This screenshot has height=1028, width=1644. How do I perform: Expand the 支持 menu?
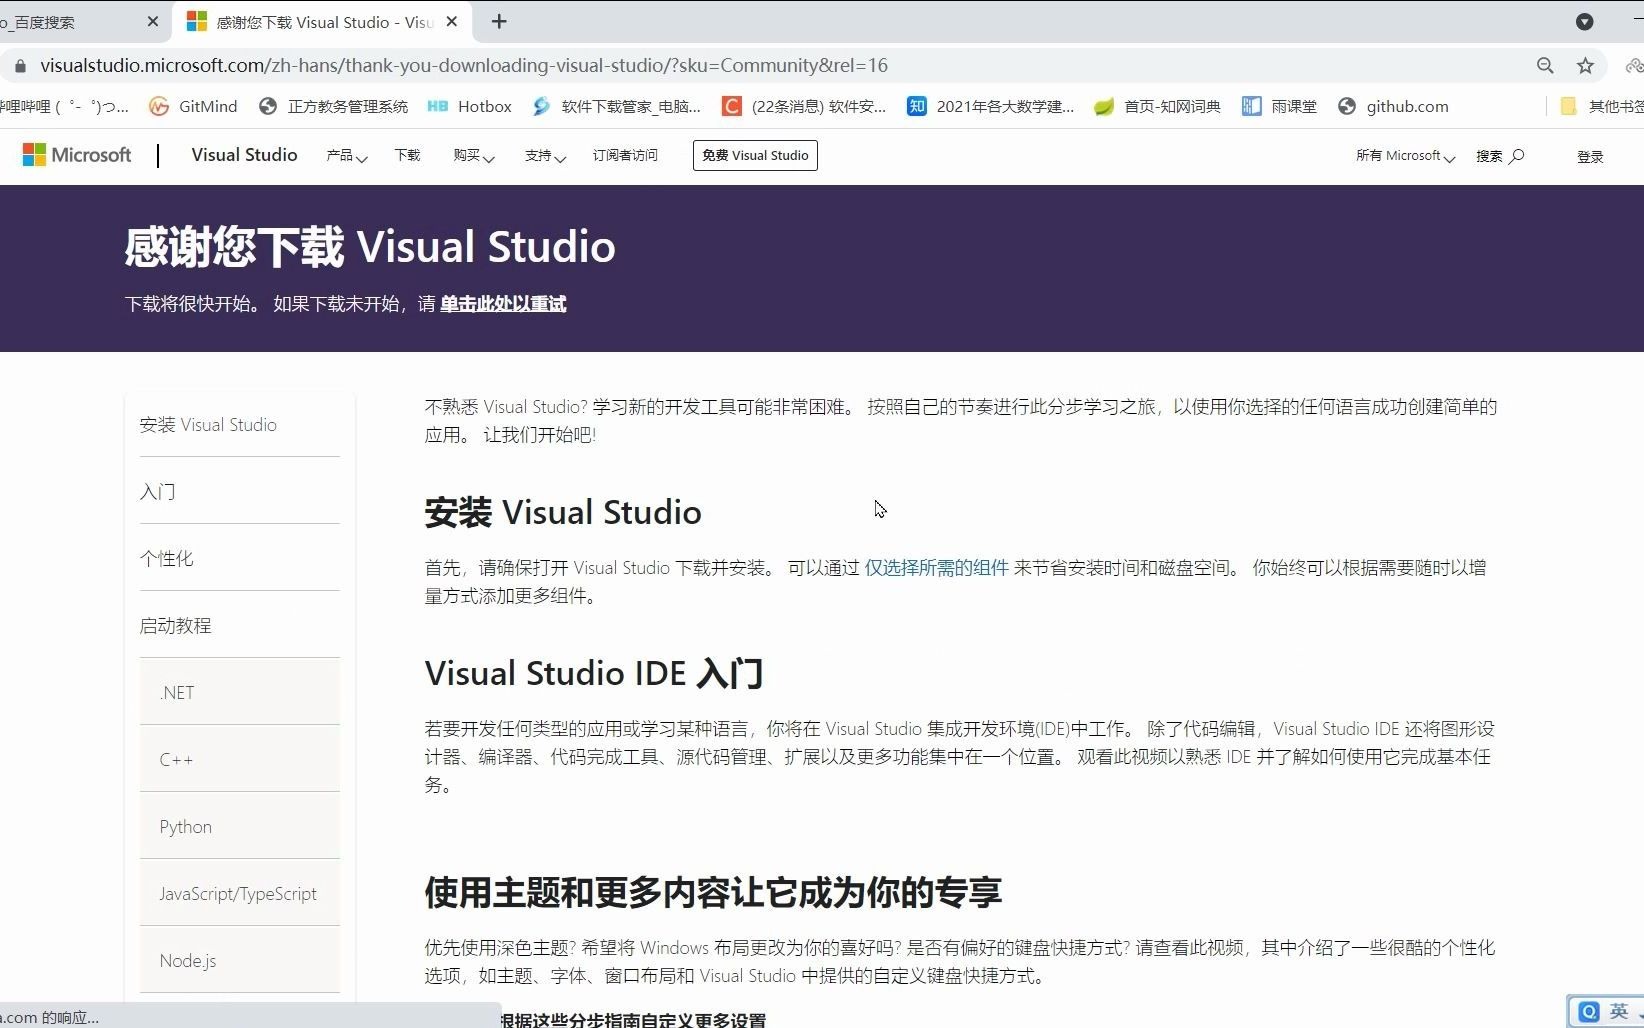point(545,155)
